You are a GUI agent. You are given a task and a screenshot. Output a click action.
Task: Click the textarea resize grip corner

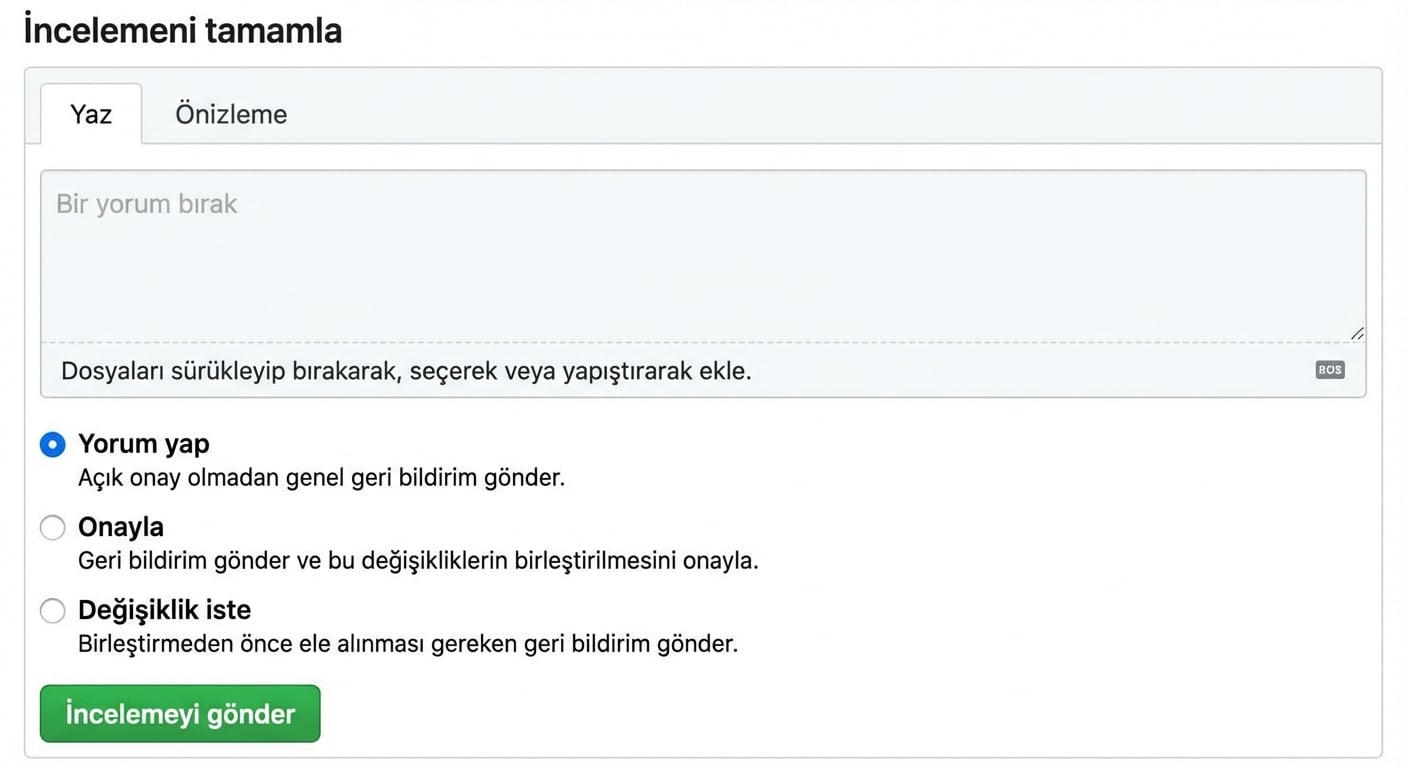[x=1357, y=331]
